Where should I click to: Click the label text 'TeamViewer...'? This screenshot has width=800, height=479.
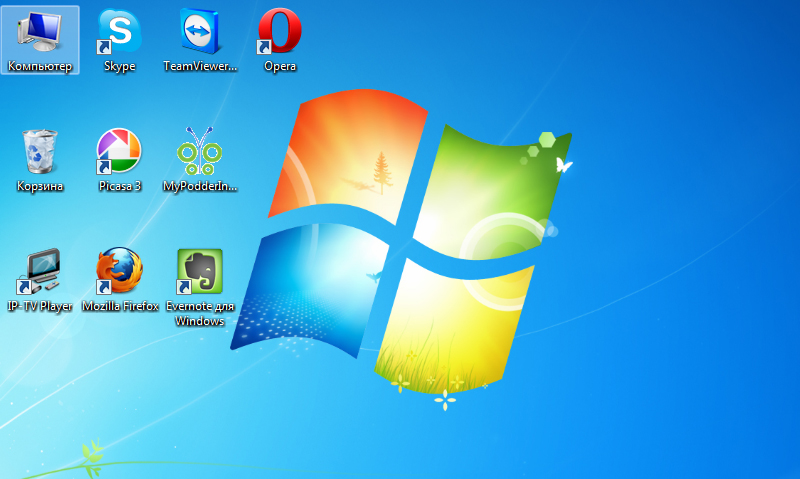(200, 66)
